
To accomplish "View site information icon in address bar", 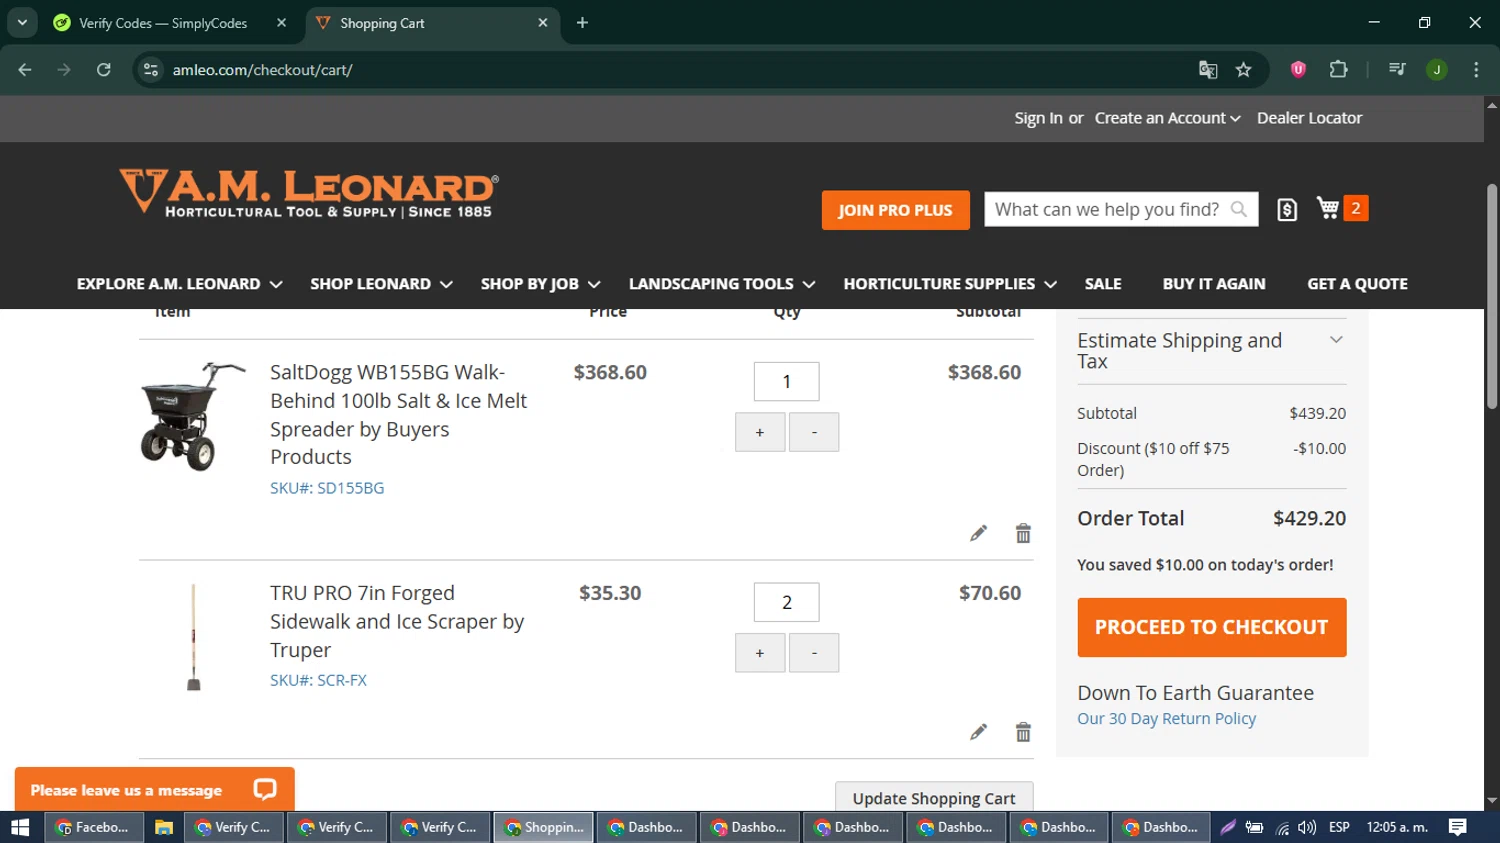I will [x=151, y=69].
